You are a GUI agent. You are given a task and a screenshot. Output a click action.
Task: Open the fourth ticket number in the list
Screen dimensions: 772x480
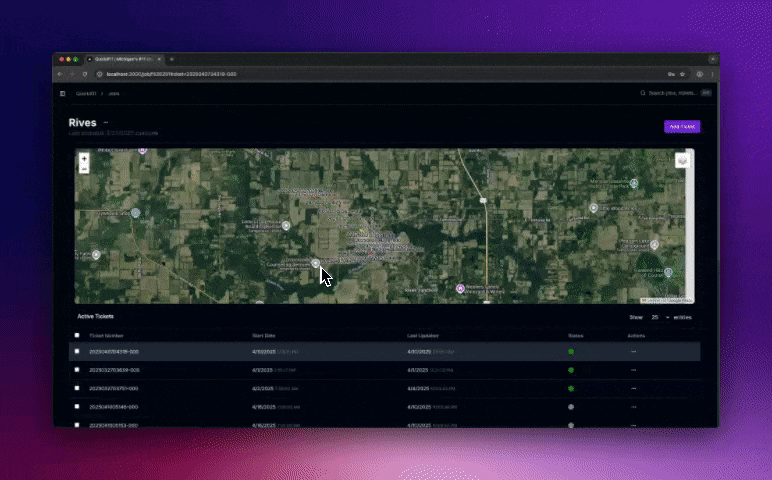click(x=114, y=407)
